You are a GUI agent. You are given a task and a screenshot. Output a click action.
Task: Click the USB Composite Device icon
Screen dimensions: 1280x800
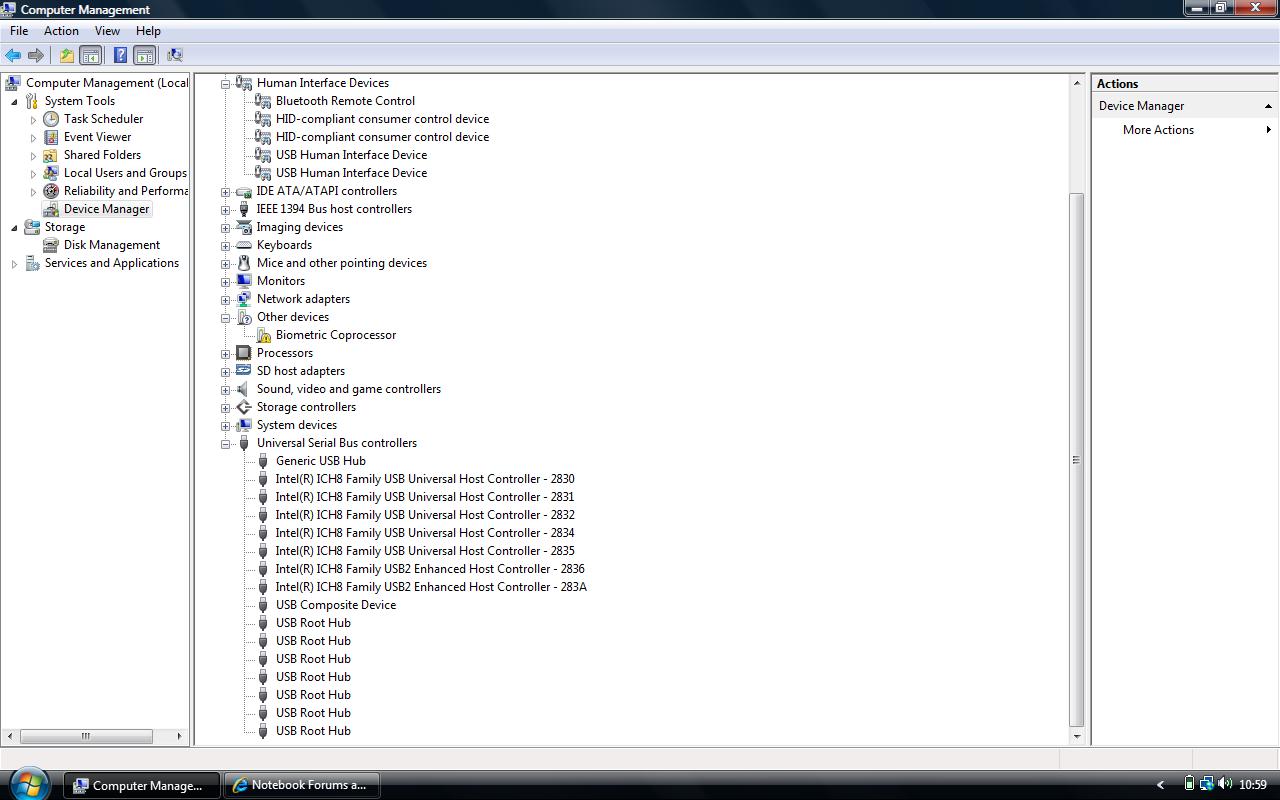click(263, 605)
